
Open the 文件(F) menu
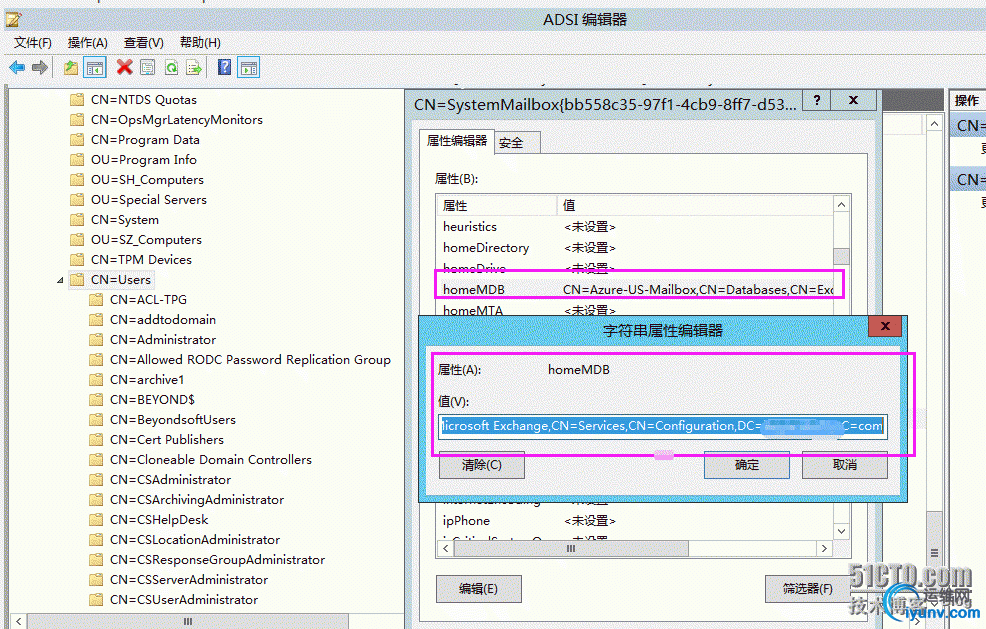33,43
